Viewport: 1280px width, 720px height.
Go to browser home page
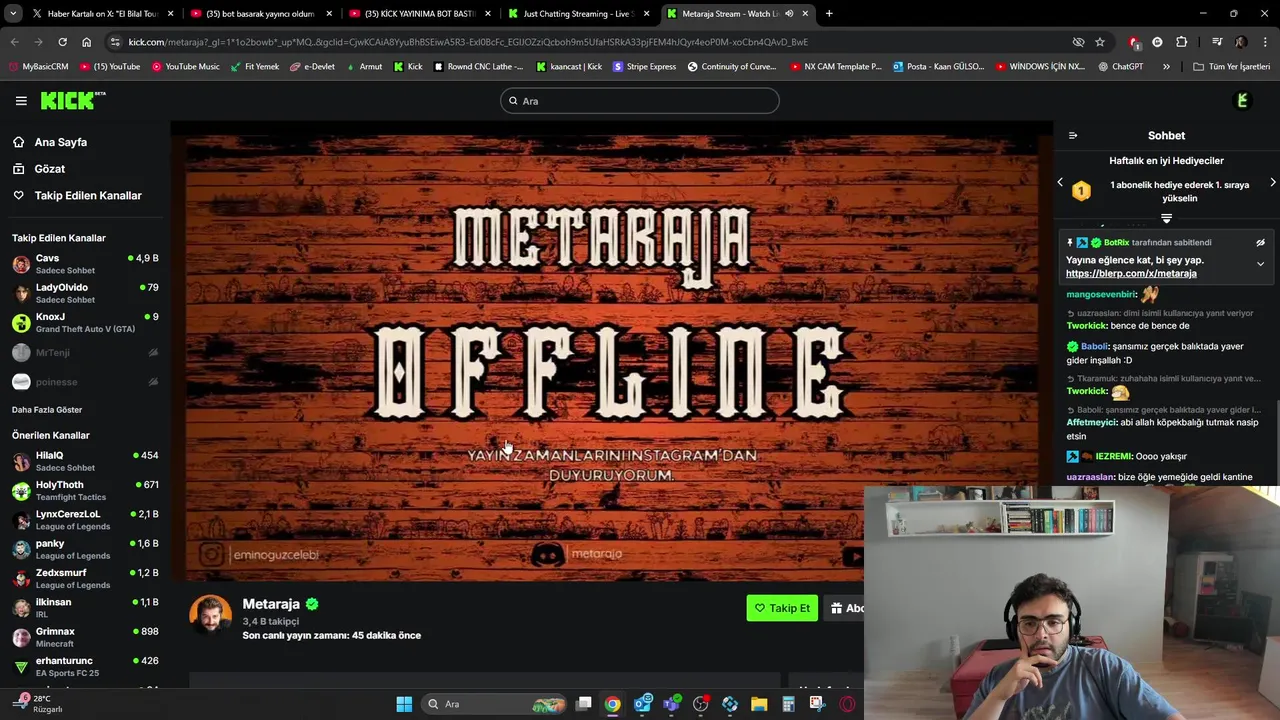86,42
